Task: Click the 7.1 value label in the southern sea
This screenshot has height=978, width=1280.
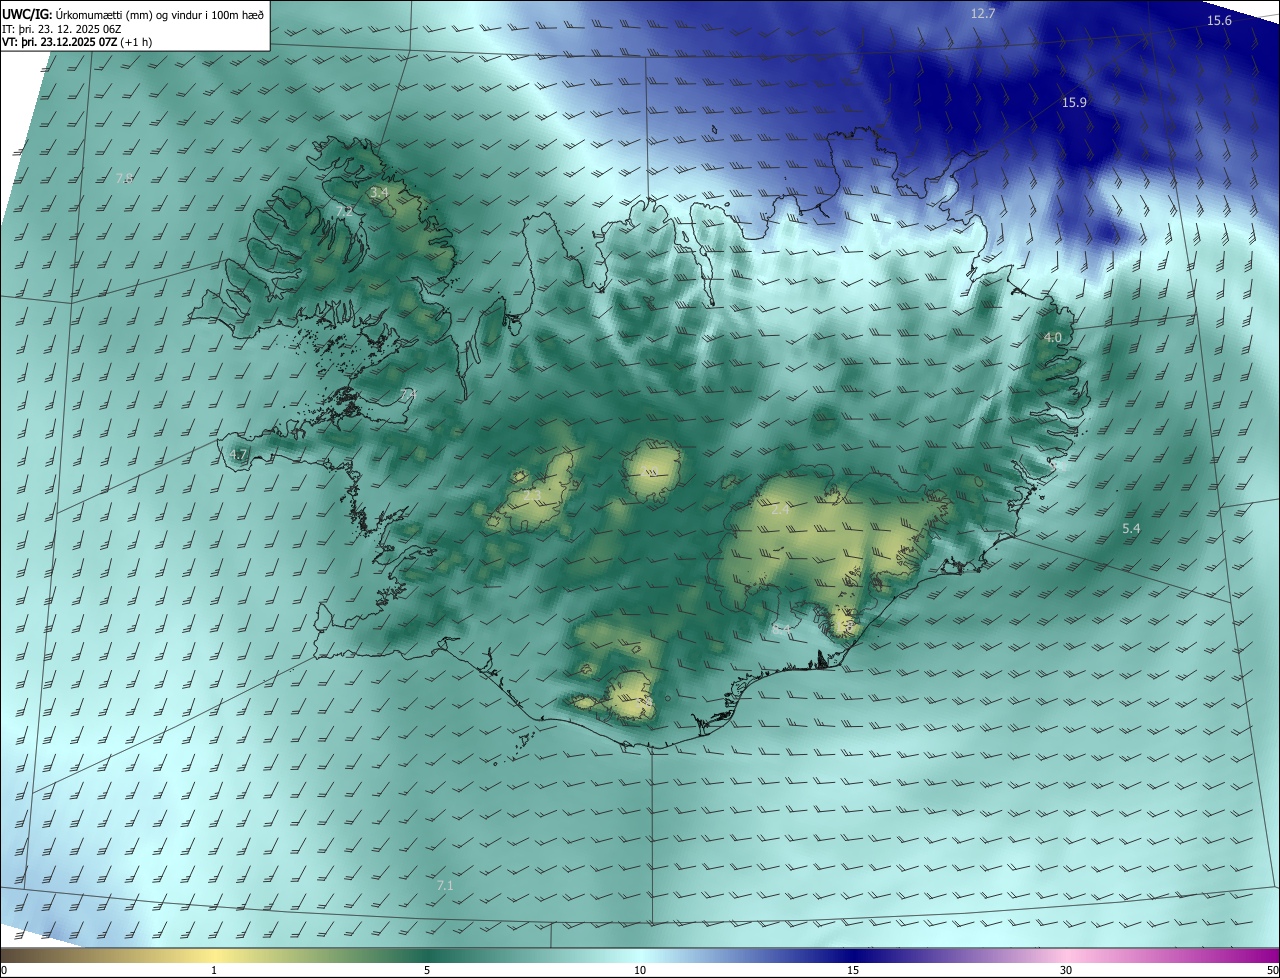Action: point(445,886)
